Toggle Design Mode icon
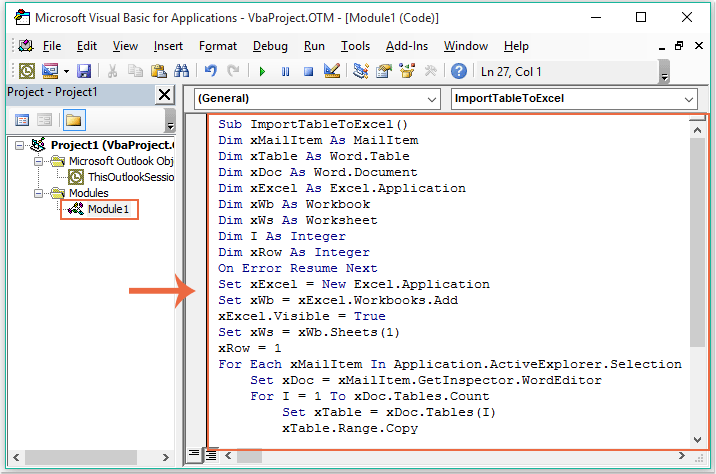 point(332,71)
